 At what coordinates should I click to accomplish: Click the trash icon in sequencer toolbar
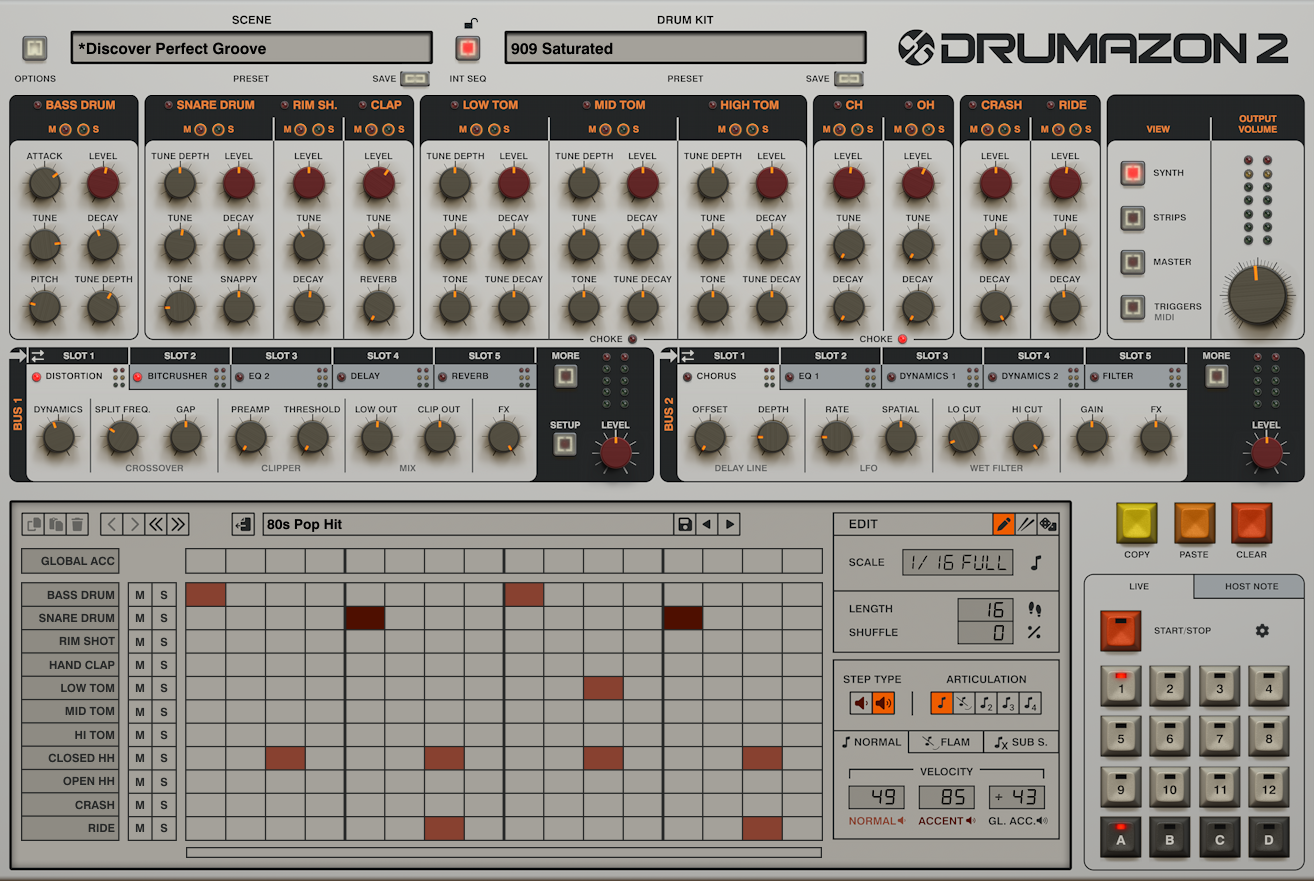point(78,524)
